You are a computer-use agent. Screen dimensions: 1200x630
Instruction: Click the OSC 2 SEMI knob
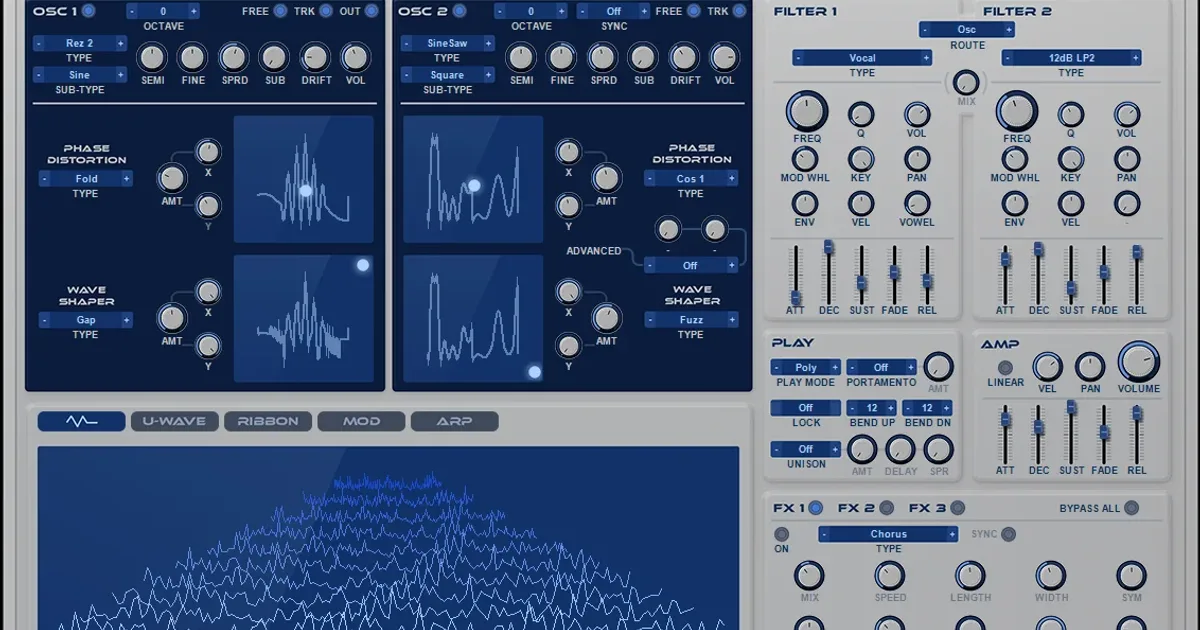click(521, 57)
